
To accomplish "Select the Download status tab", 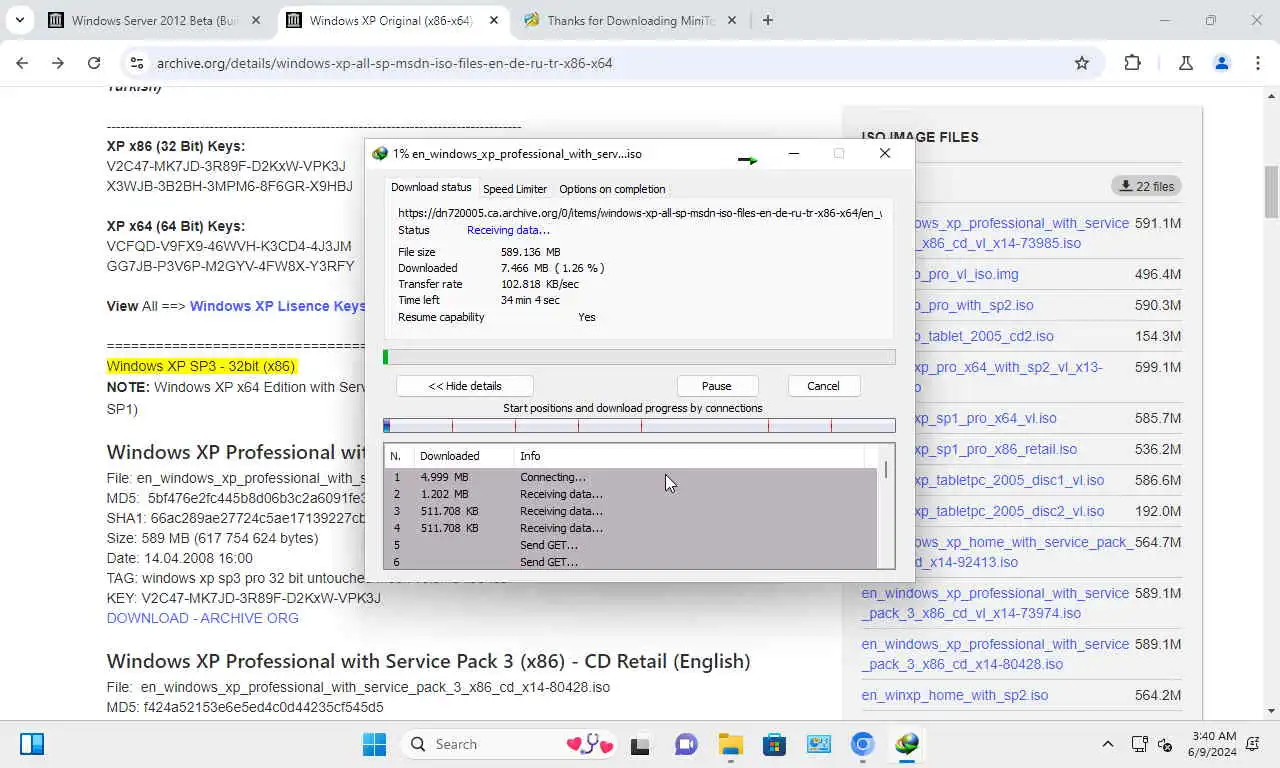I will (x=431, y=187).
